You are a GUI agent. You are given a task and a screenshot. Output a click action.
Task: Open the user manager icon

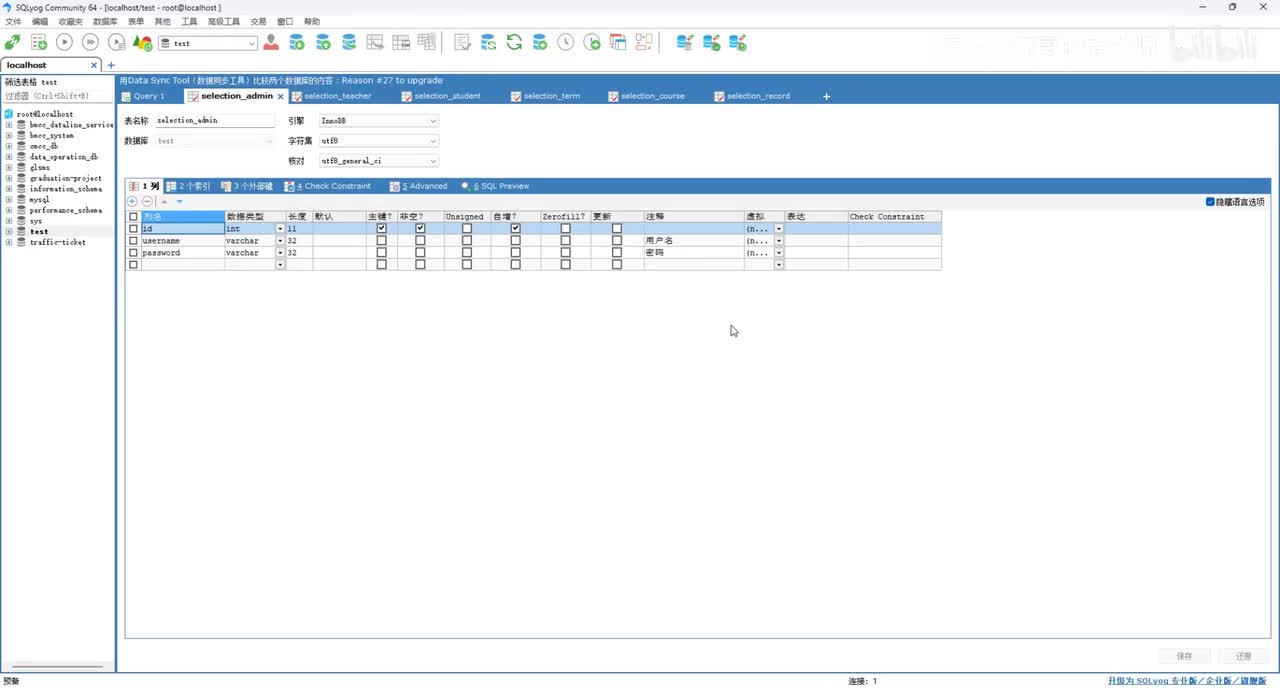click(x=271, y=43)
